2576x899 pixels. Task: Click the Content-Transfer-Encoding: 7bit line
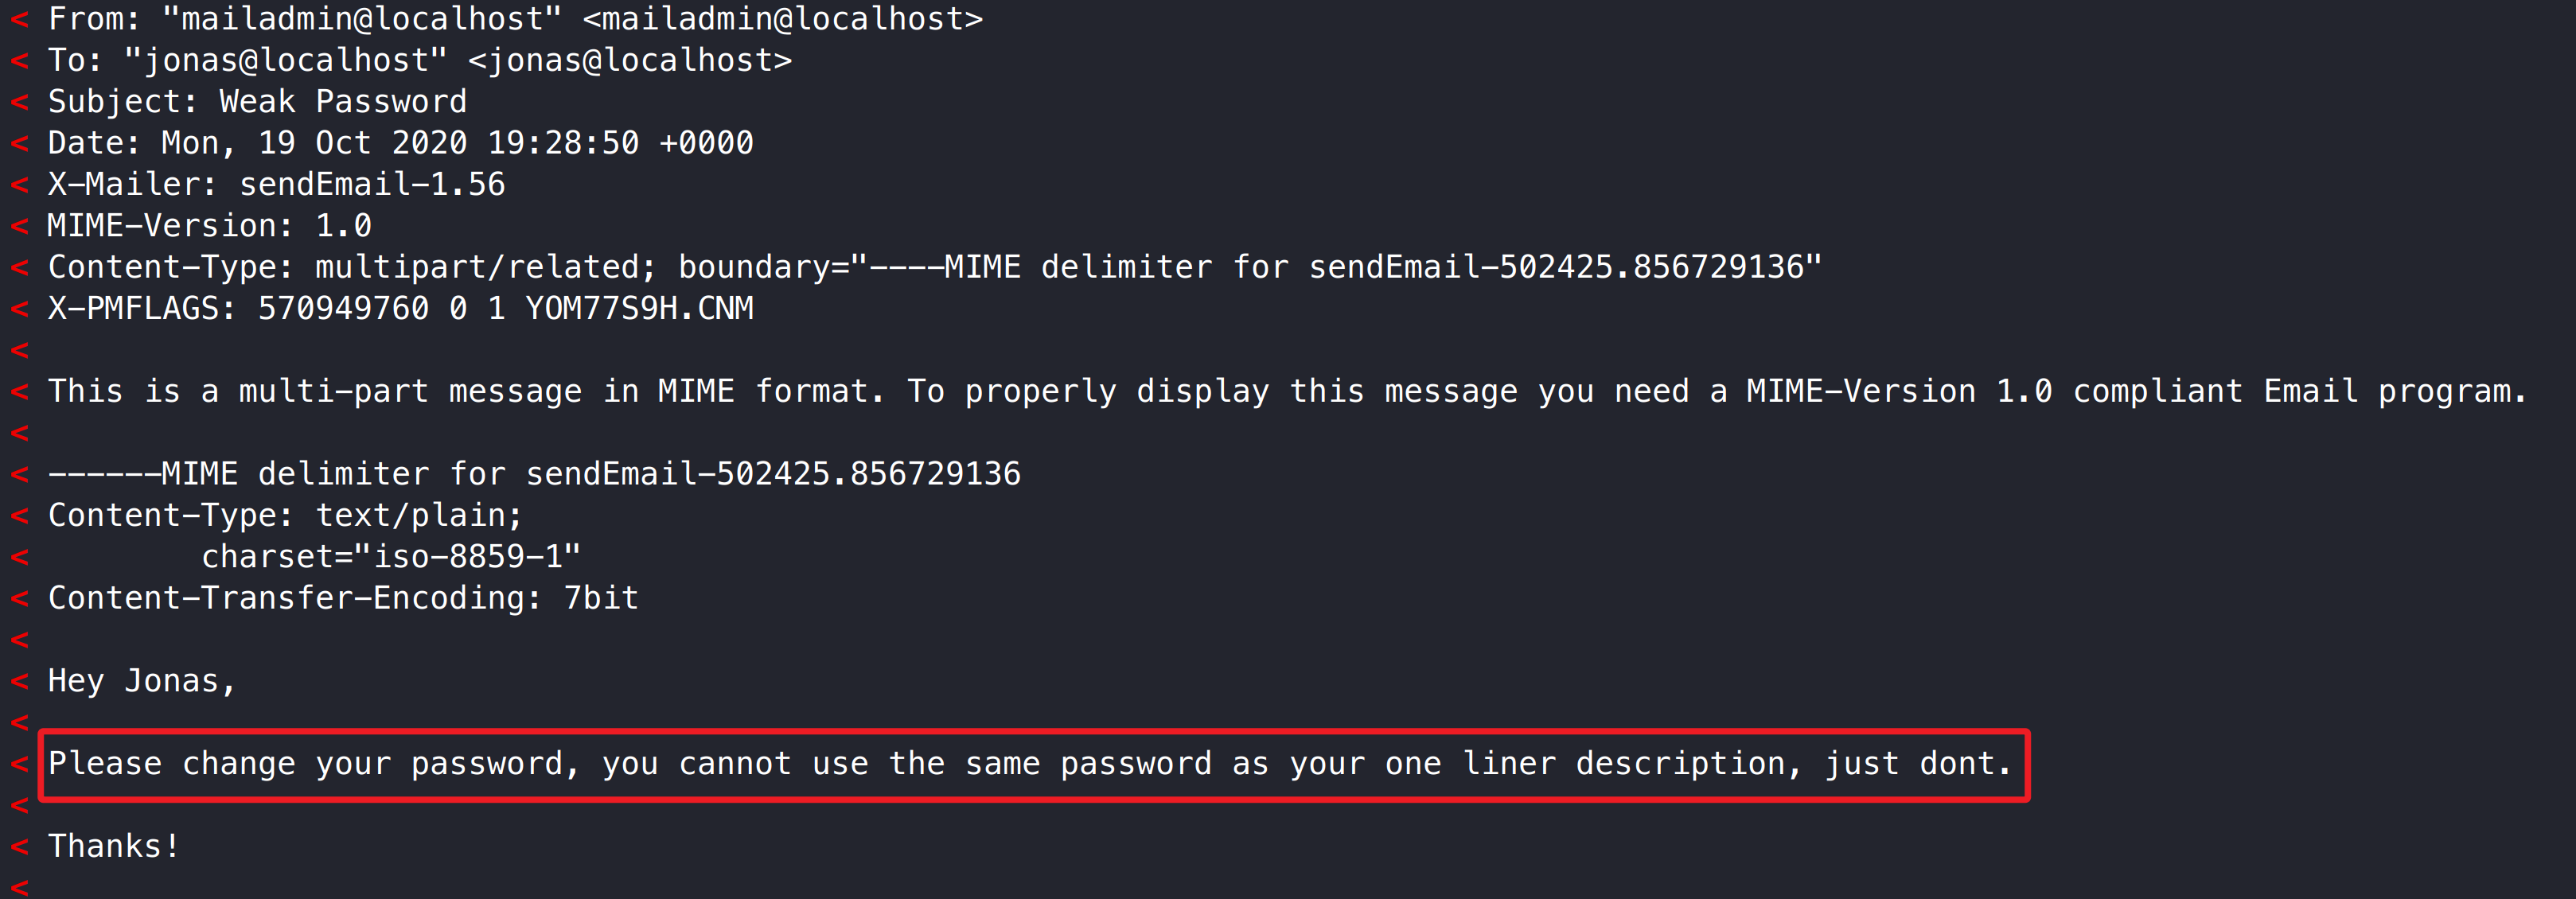[343, 598]
